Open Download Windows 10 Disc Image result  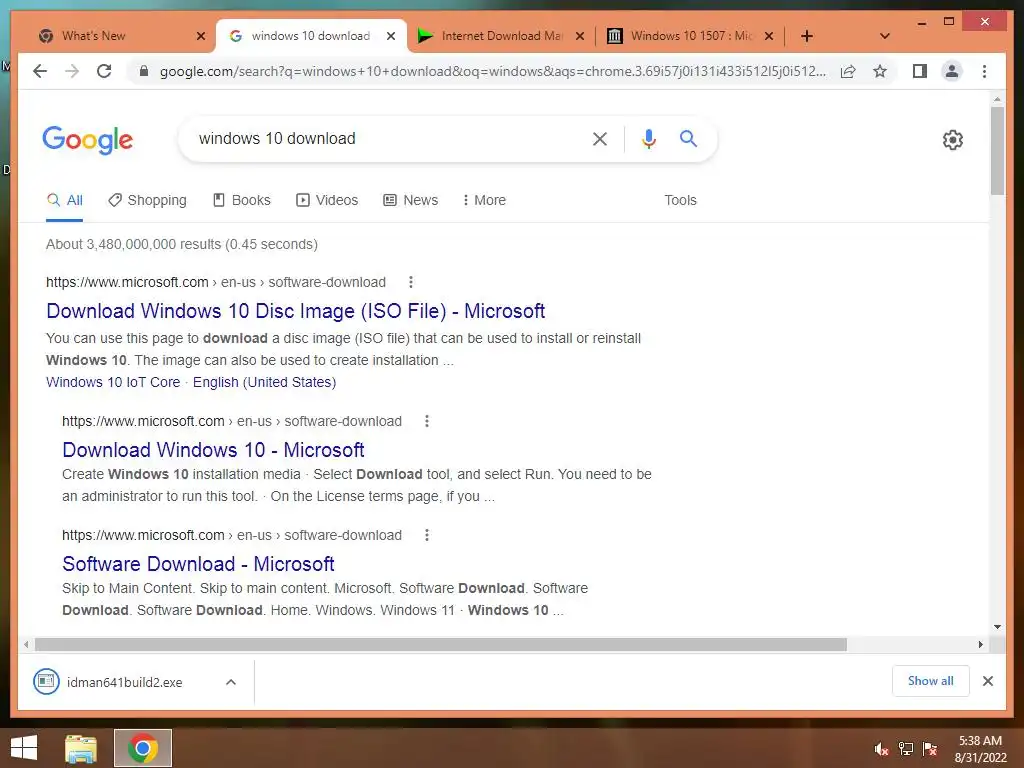point(296,311)
